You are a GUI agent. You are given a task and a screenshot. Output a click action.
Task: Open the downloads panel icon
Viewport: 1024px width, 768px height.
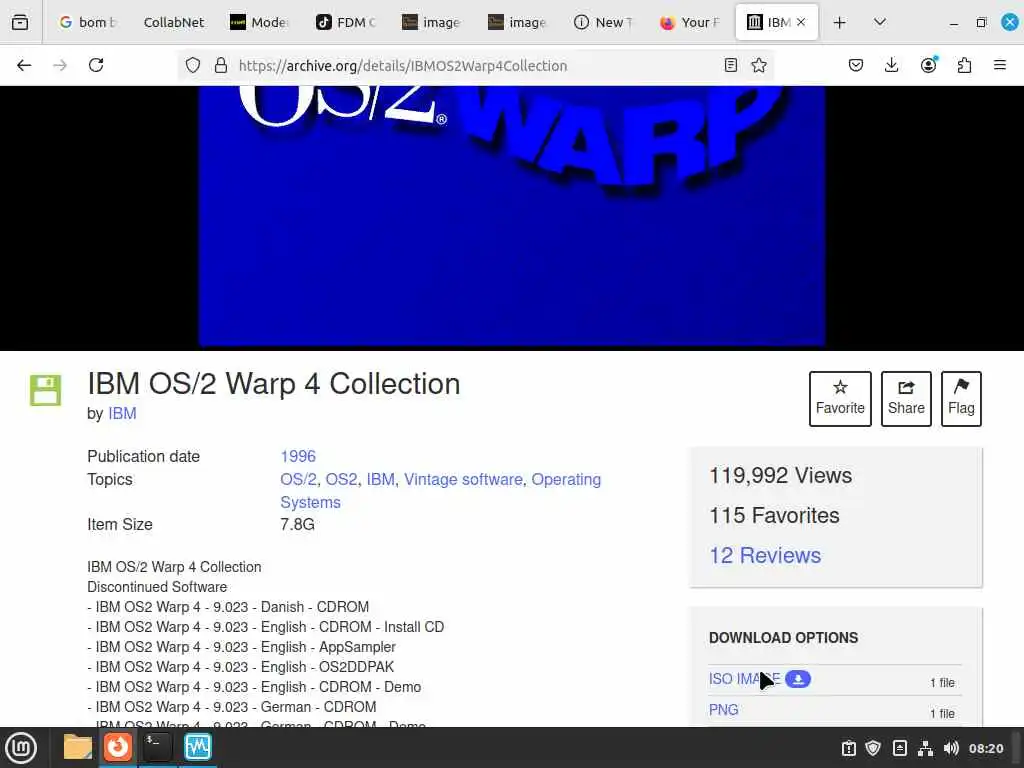click(x=891, y=65)
